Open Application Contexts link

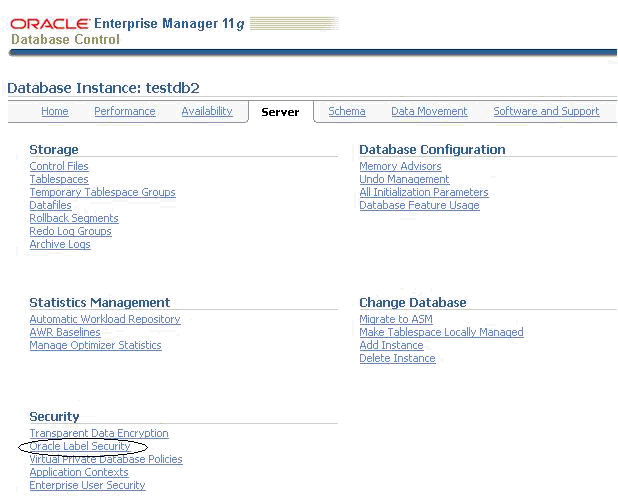coord(79,472)
